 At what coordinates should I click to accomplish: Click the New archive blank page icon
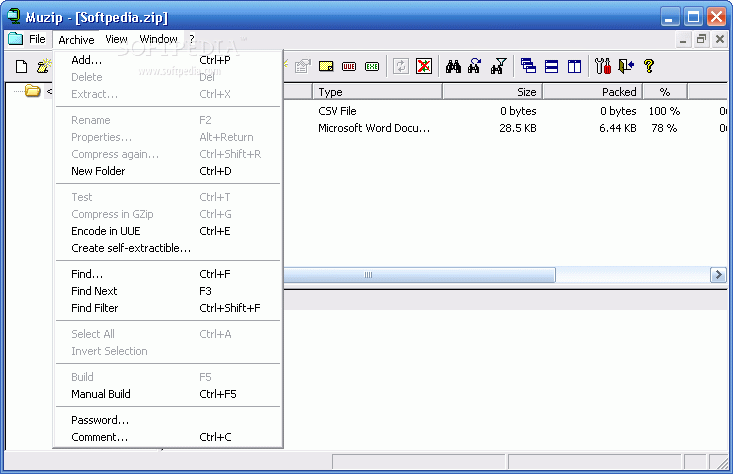22,66
